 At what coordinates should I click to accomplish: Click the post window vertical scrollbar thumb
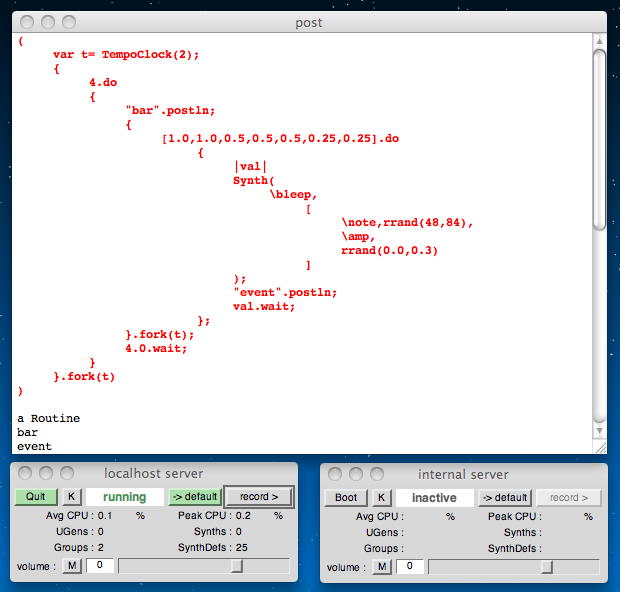599,140
